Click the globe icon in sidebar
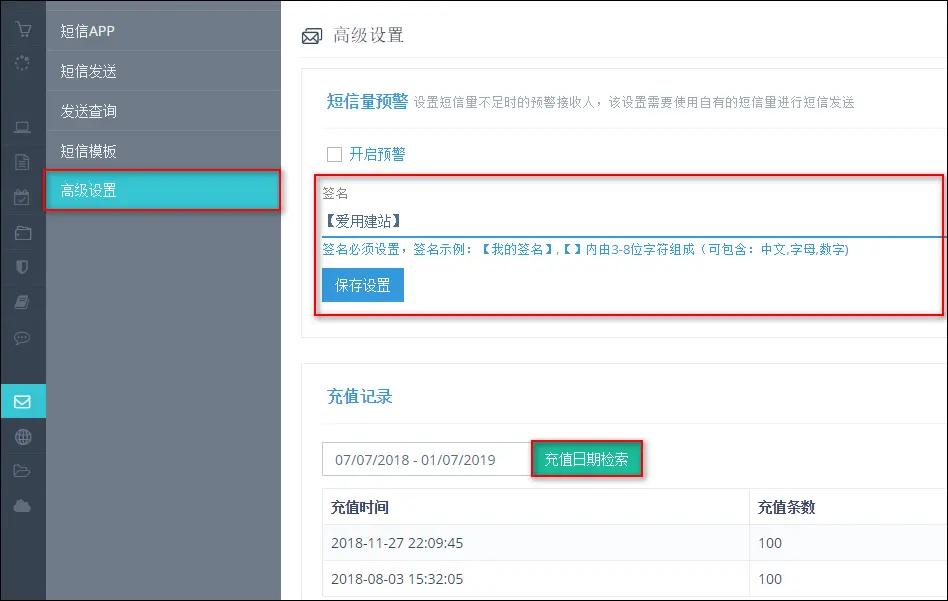Screen dimensions: 948x601 (22, 437)
